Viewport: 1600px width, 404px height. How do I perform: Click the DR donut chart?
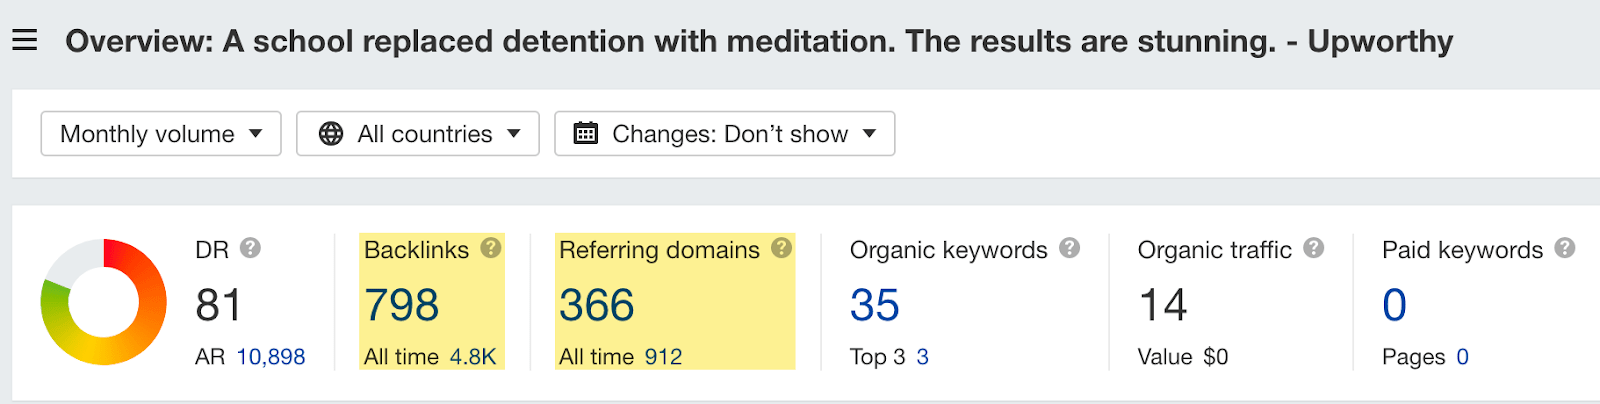[104, 302]
